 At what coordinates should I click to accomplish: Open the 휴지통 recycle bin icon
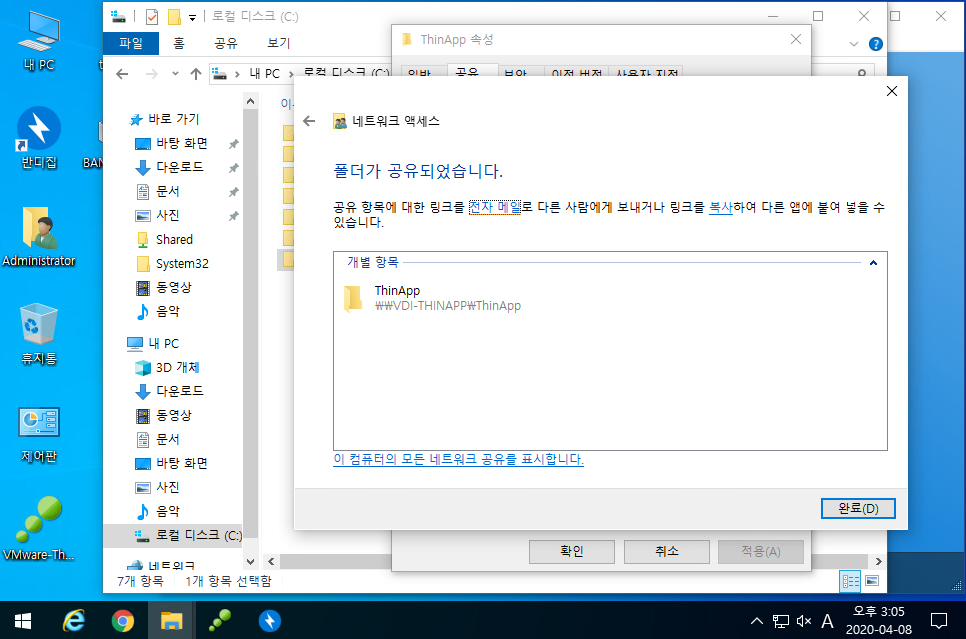click(x=38, y=334)
